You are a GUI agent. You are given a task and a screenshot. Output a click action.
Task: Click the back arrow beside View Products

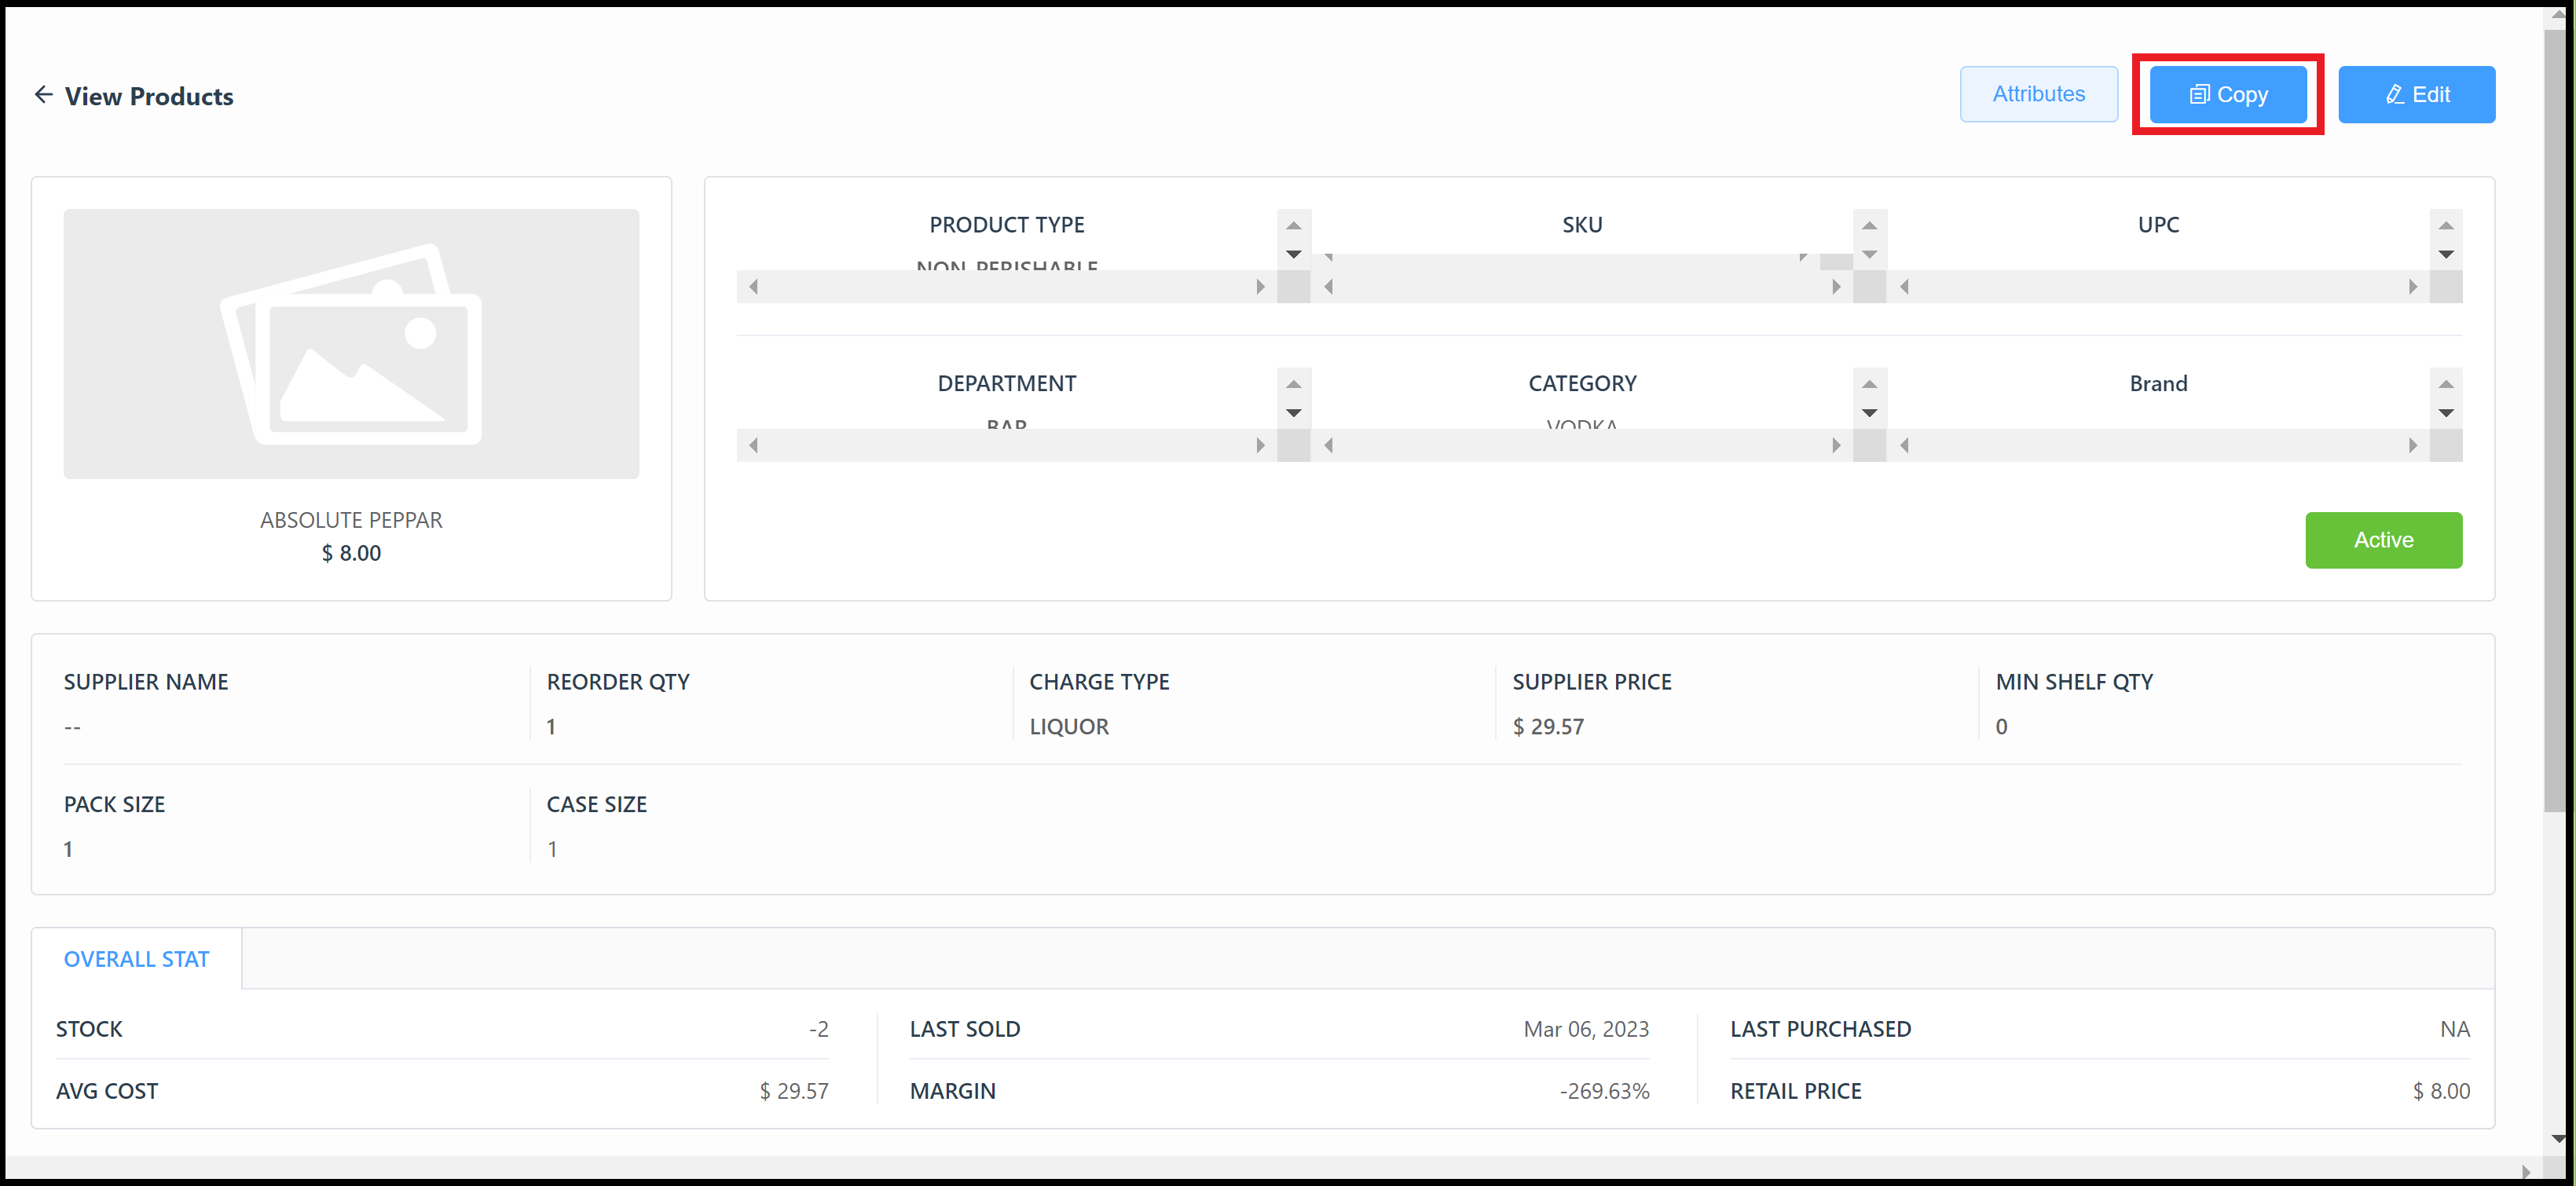(x=43, y=95)
